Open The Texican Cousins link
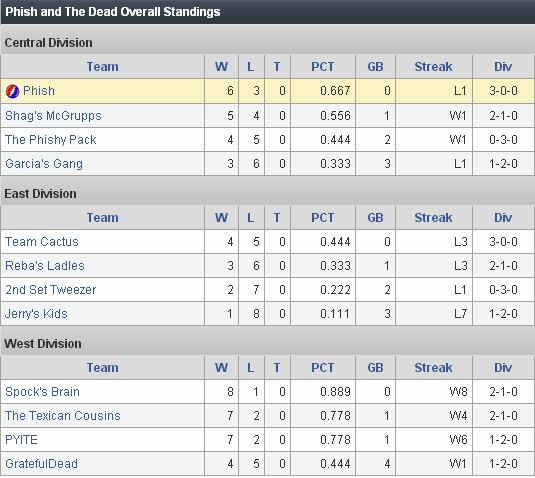This screenshot has height=478, width=535. coord(63,416)
